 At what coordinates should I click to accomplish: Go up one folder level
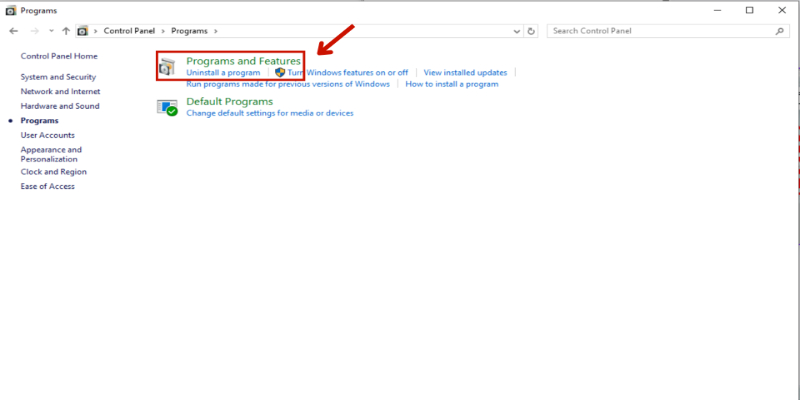66,31
